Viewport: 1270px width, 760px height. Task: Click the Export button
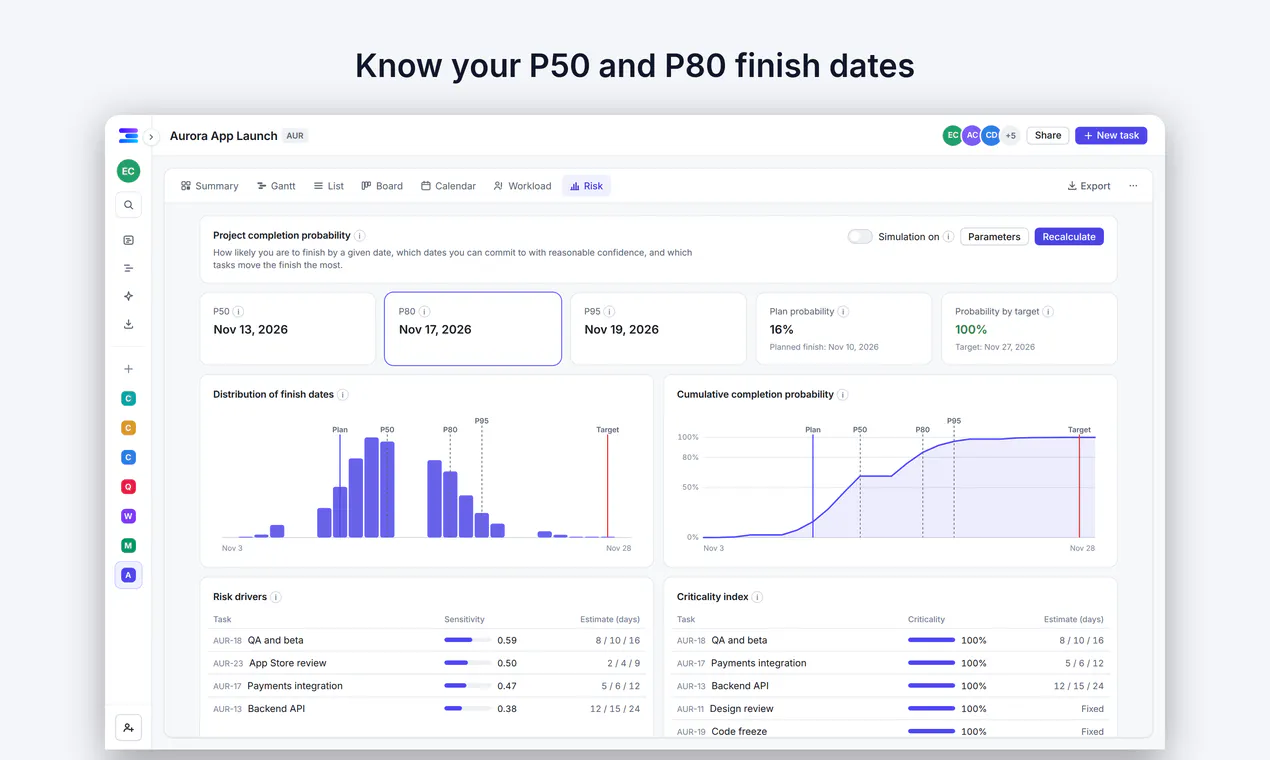point(1089,186)
